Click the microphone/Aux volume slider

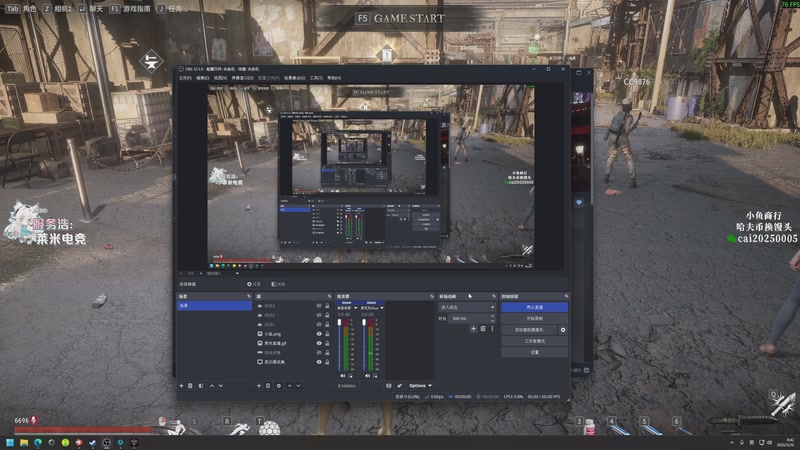[x=364, y=344]
